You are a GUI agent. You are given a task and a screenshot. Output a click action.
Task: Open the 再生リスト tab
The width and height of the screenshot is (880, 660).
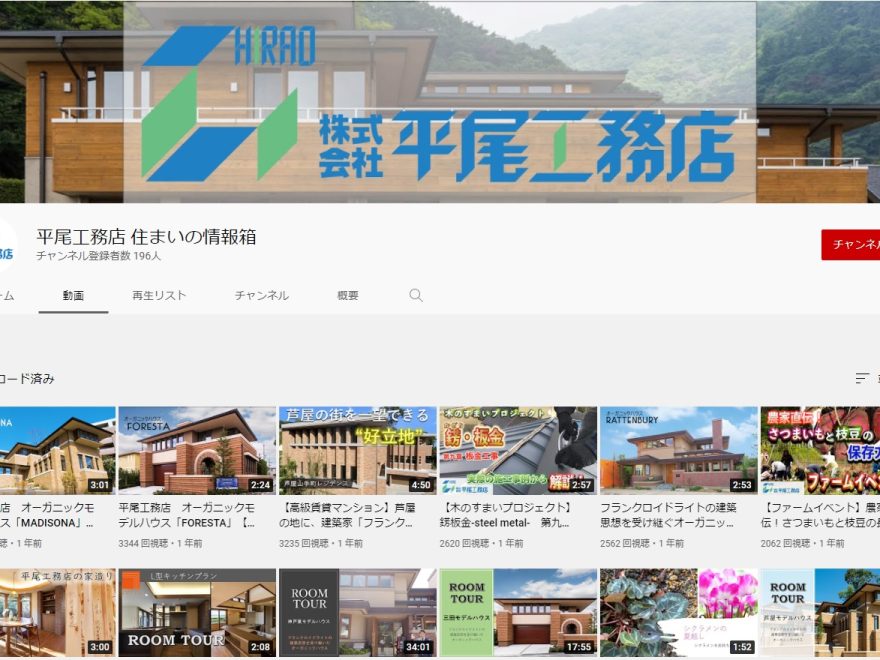pos(159,295)
